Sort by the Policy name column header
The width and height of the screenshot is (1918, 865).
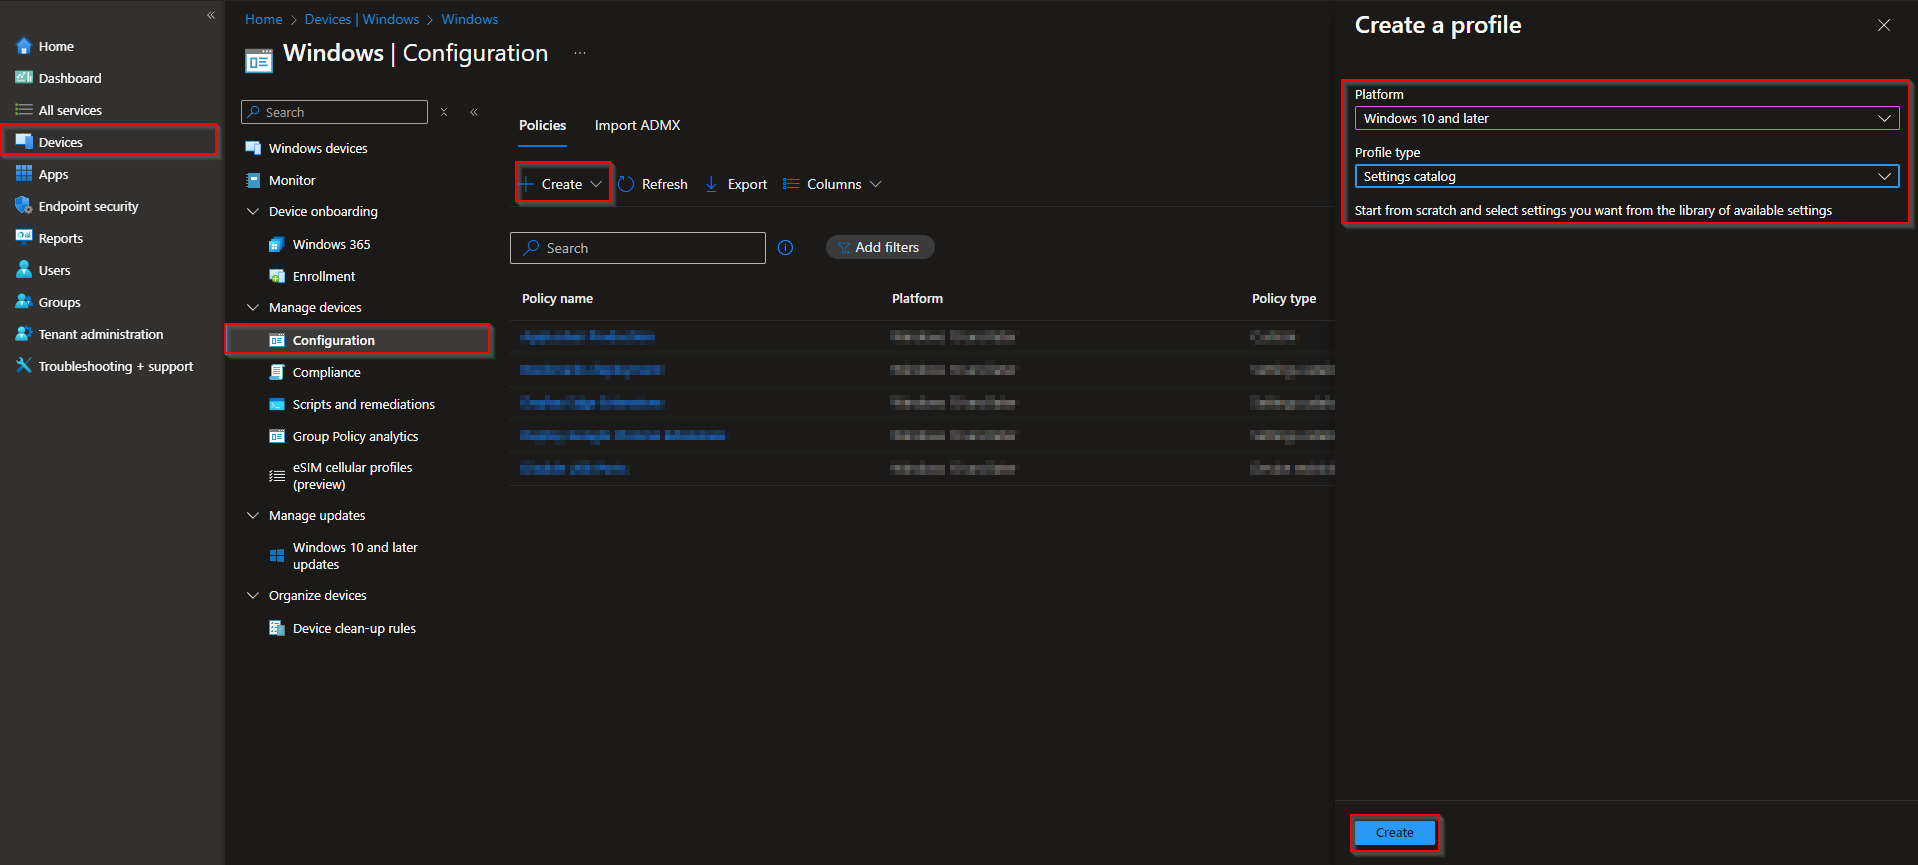tap(557, 298)
